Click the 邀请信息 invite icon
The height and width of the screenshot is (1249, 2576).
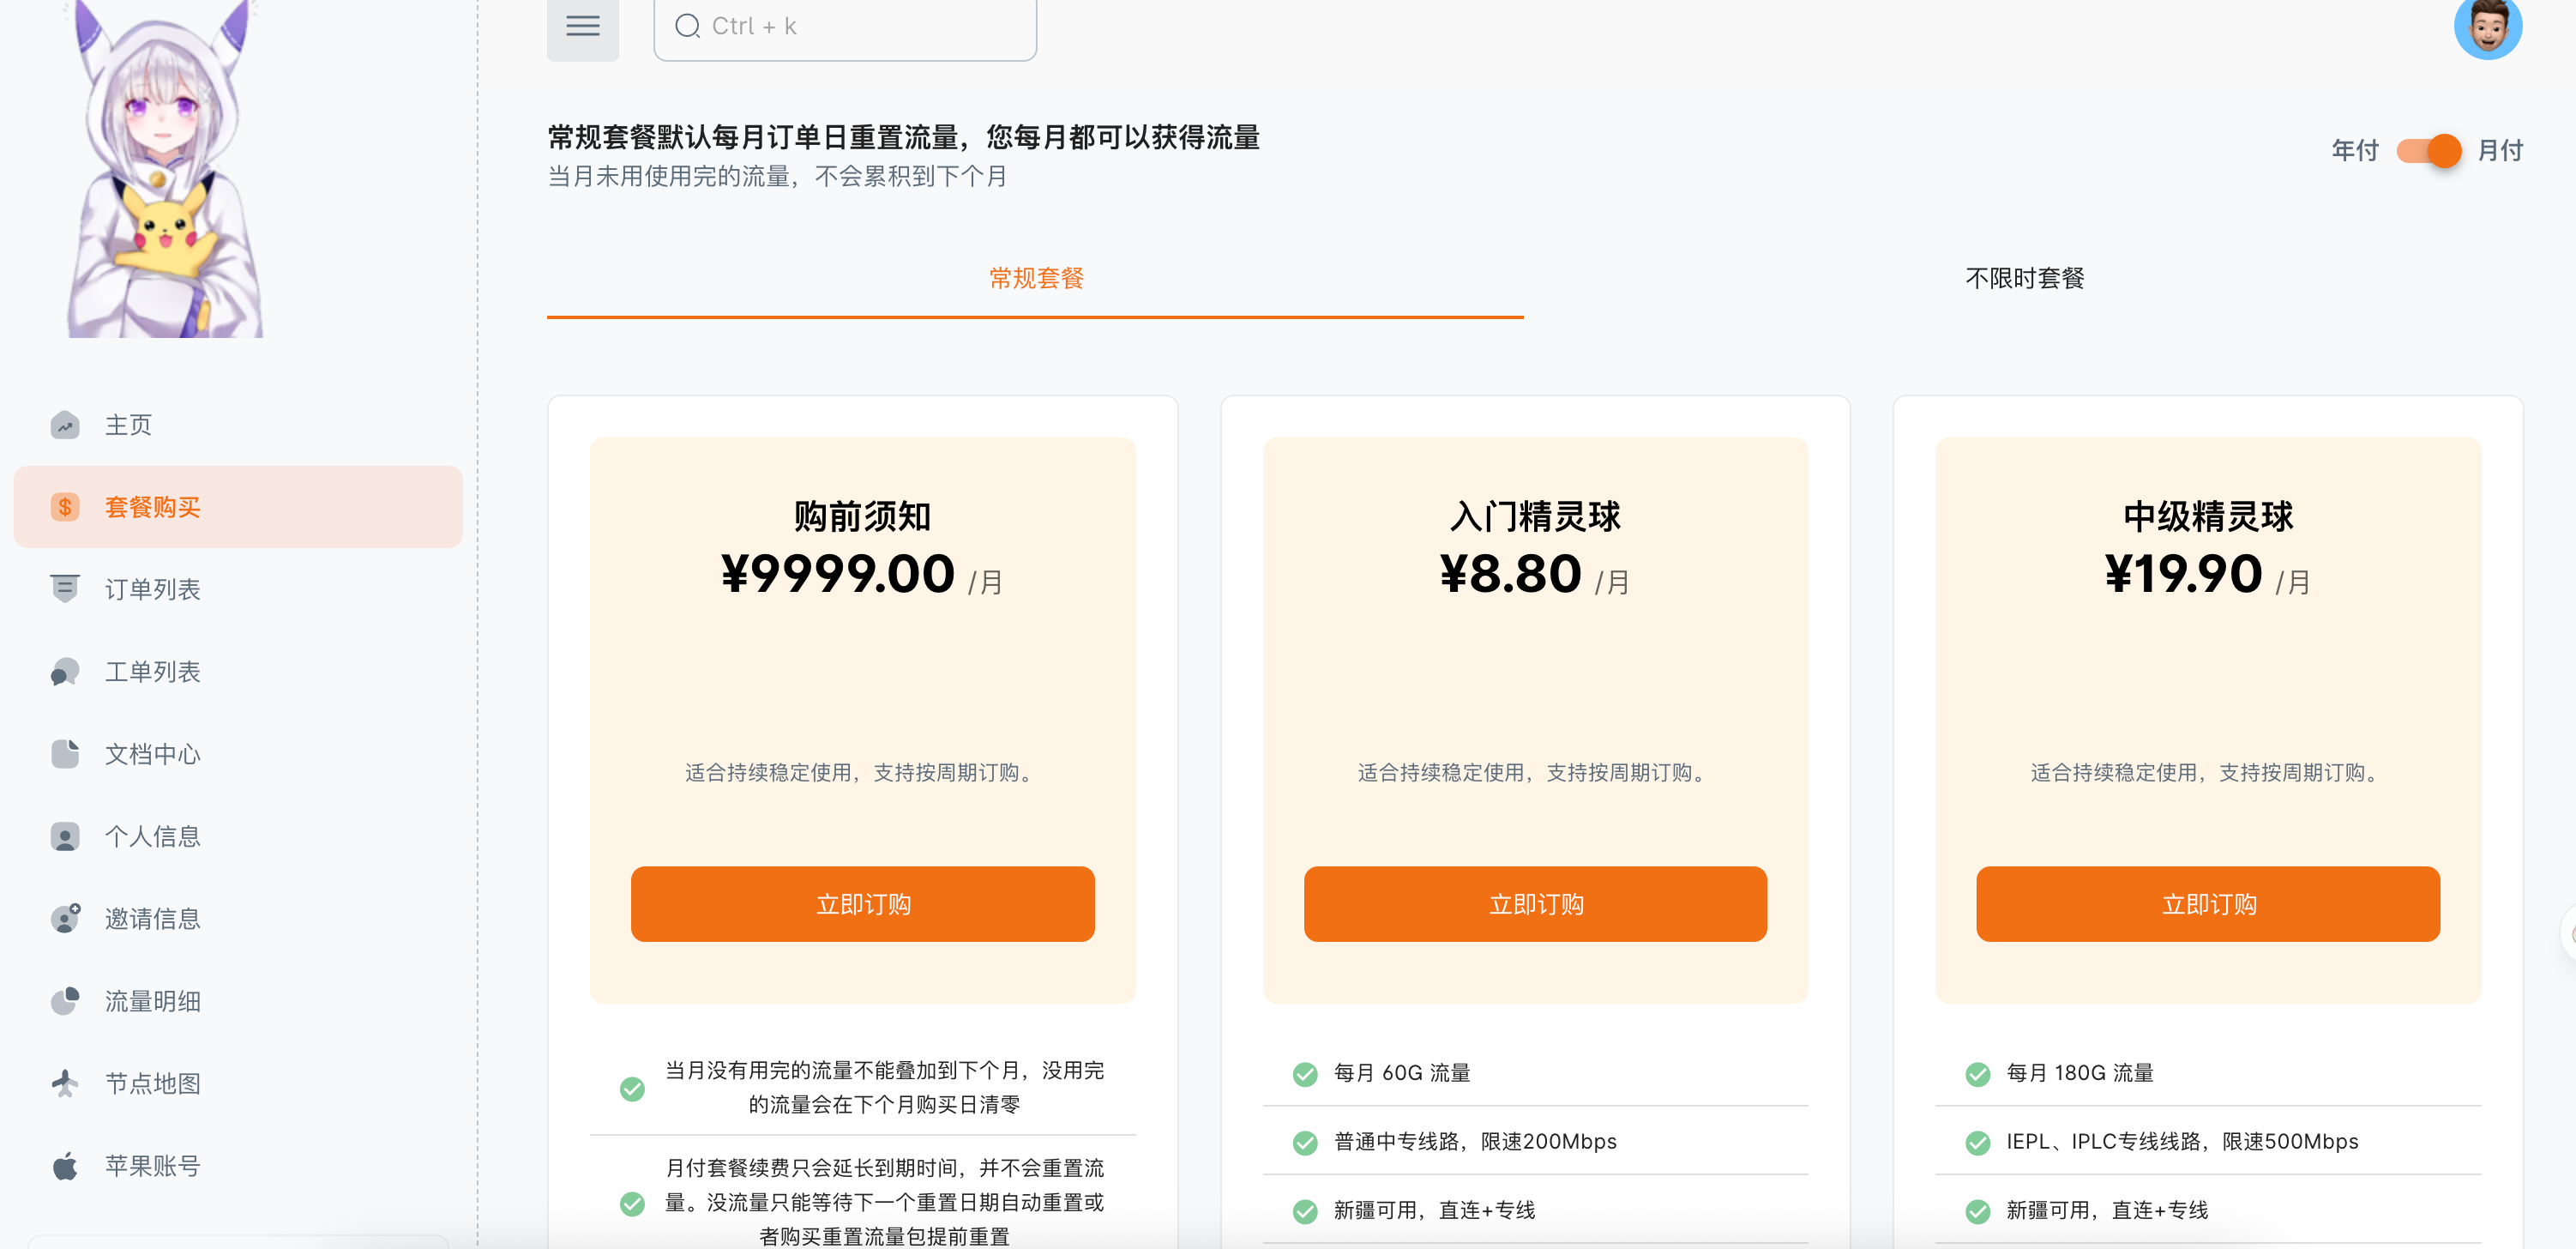65,919
